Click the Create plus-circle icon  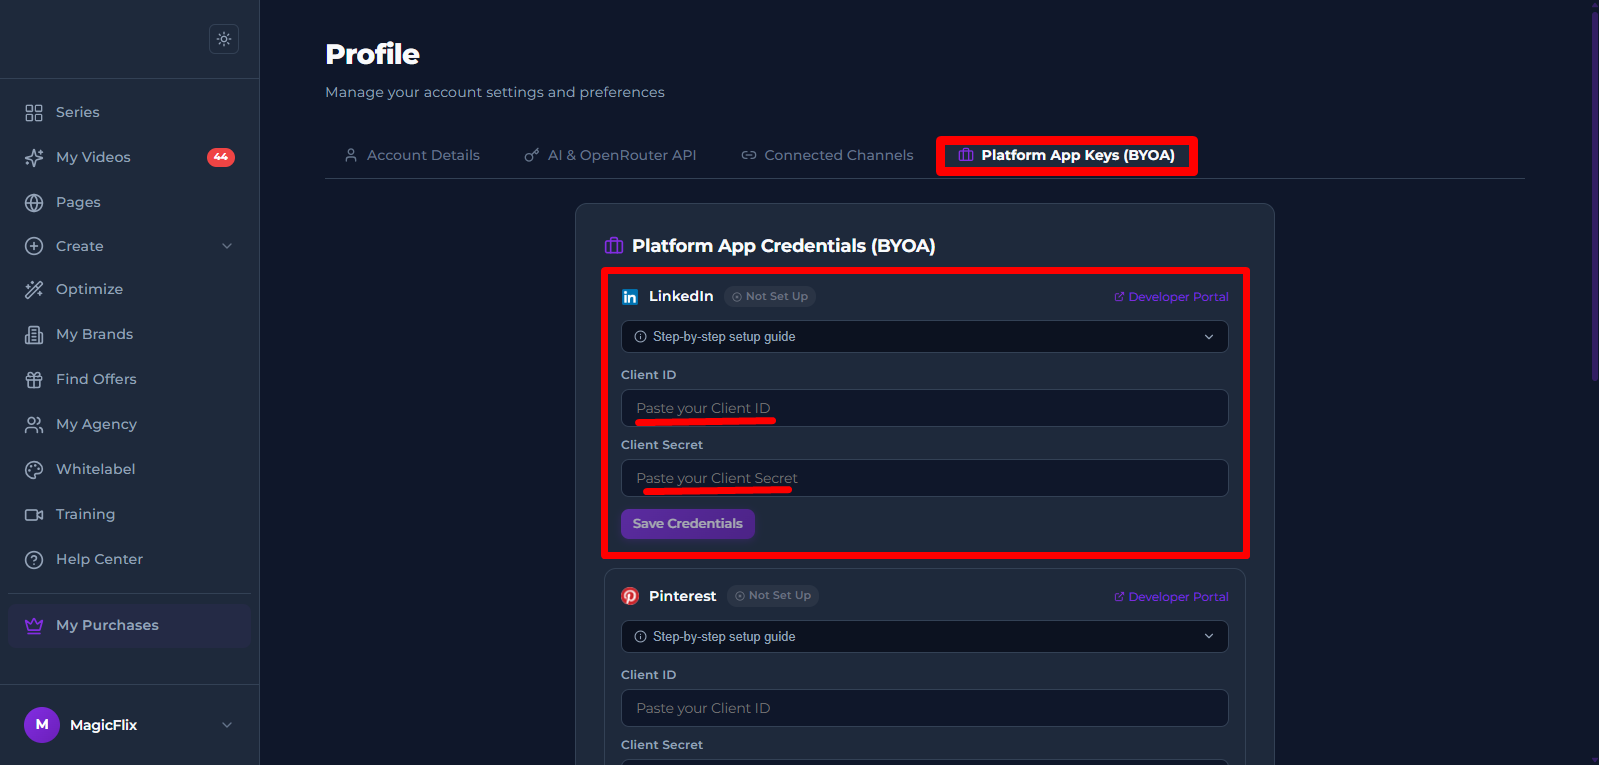click(x=34, y=246)
